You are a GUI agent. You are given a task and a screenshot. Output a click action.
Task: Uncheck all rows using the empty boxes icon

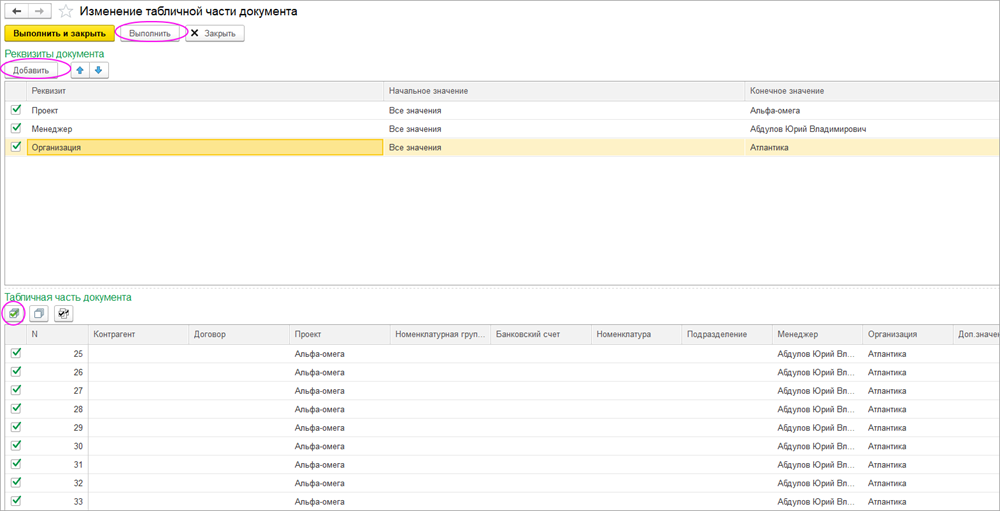39,314
